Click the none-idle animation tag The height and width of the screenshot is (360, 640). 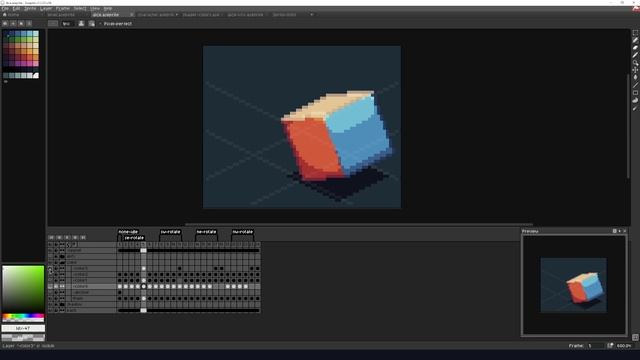point(128,231)
